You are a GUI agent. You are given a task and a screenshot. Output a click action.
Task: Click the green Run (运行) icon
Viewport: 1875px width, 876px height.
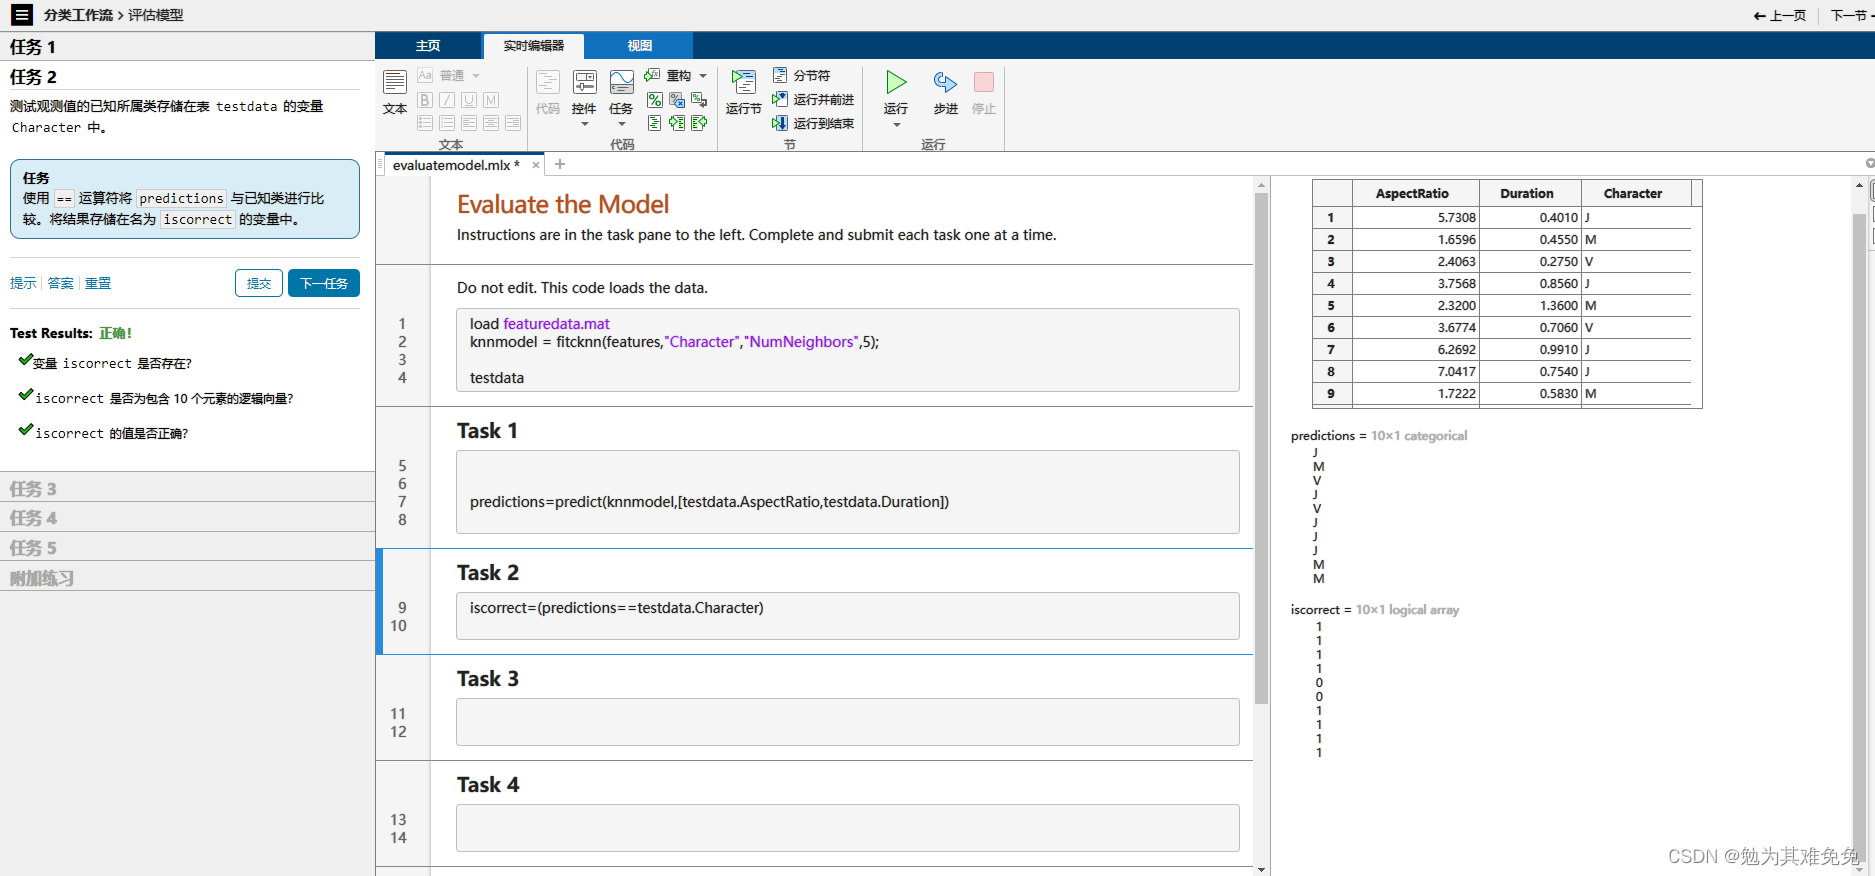click(x=896, y=83)
